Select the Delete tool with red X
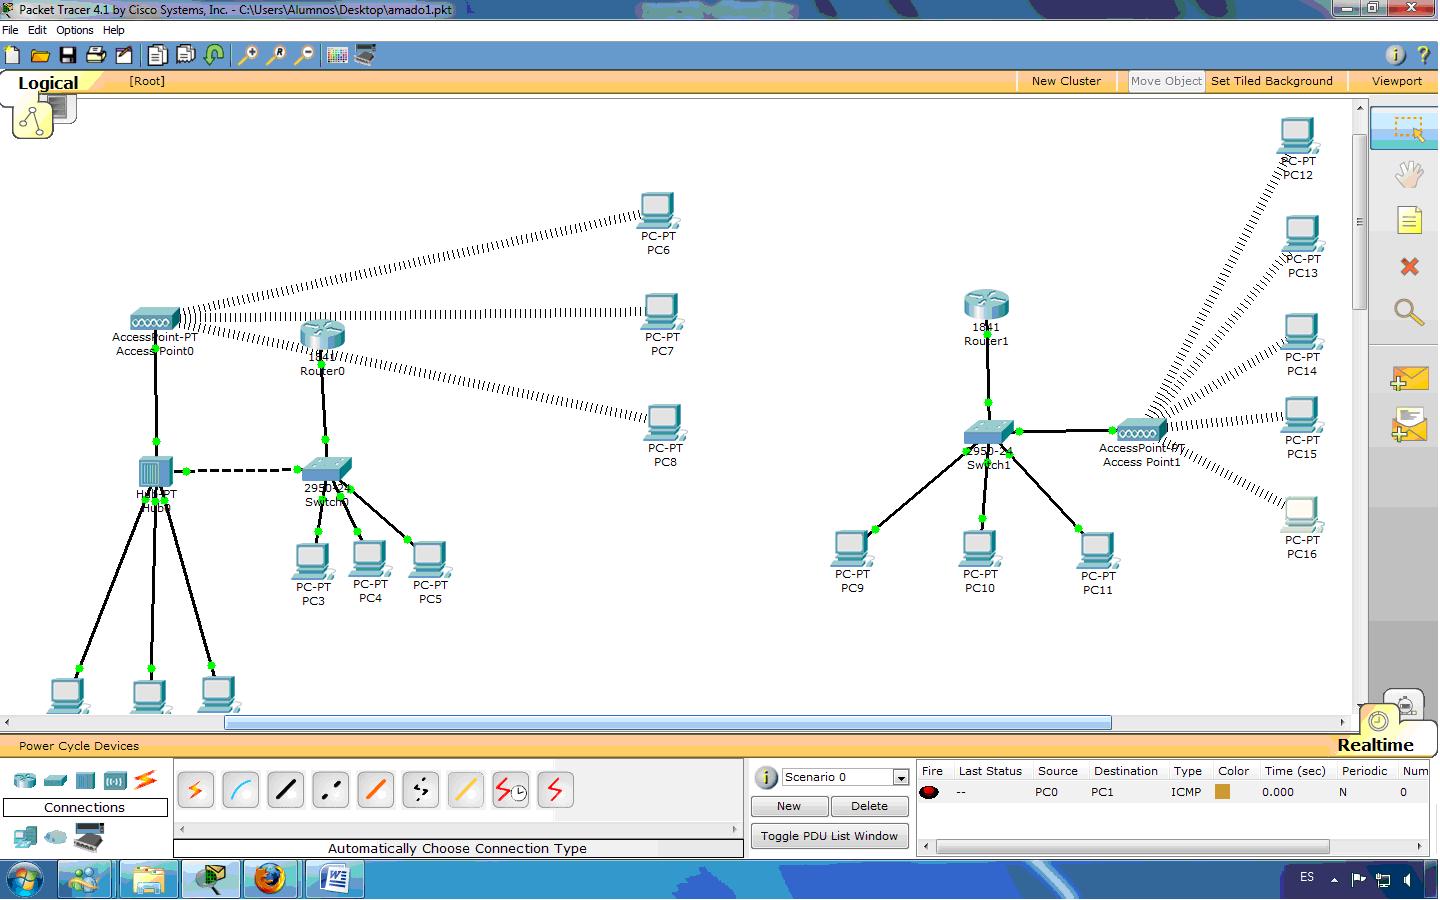1440x900 pixels. (x=1409, y=266)
